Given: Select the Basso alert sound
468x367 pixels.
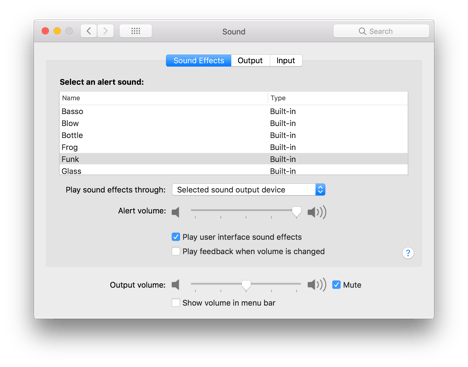Looking at the screenshot, I should coord(234,111).
